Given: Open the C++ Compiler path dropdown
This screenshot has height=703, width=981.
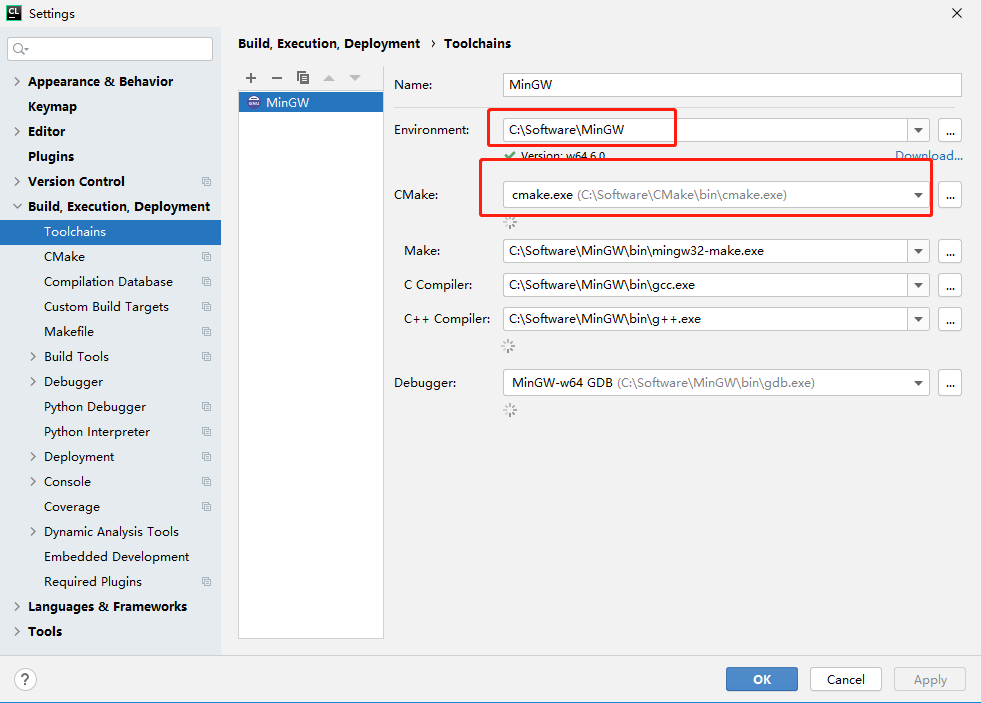Looking at the screenshot, I should [918, 319].
